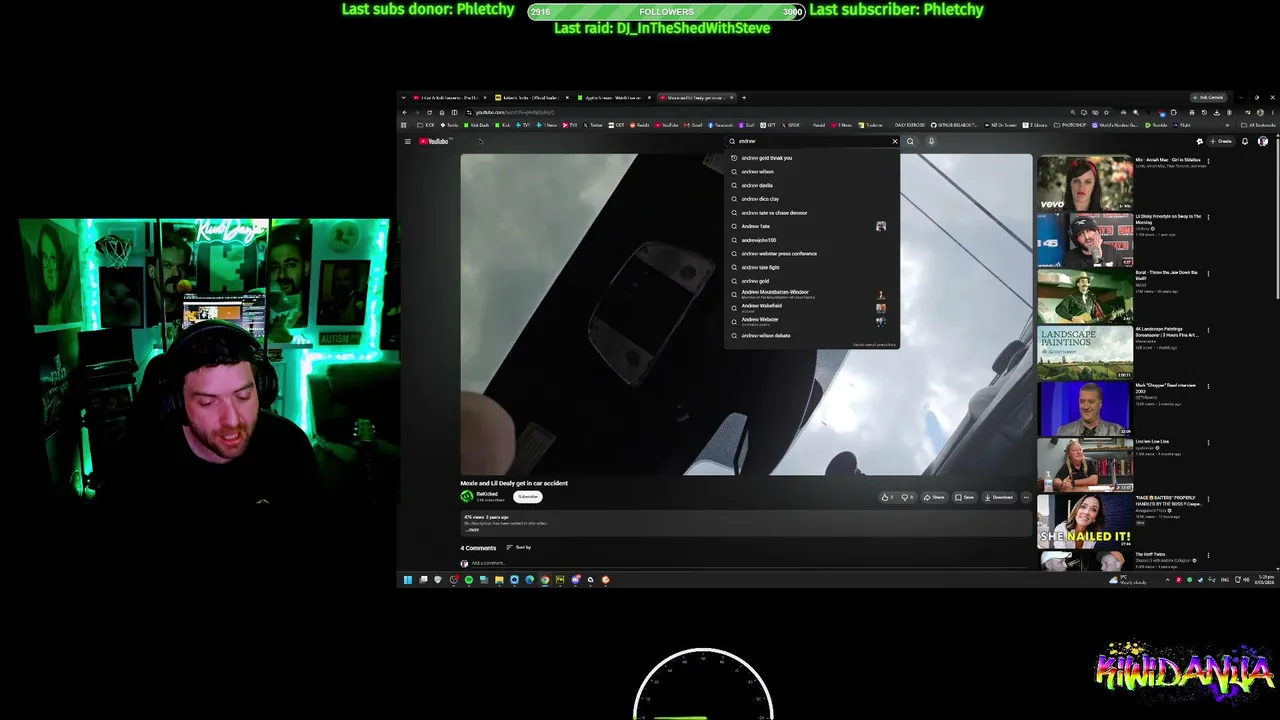The image size is (1280, 720).
Task: Show hidden system tray icons chevron
Action: pyautogui.click(x=1167, y=580)
